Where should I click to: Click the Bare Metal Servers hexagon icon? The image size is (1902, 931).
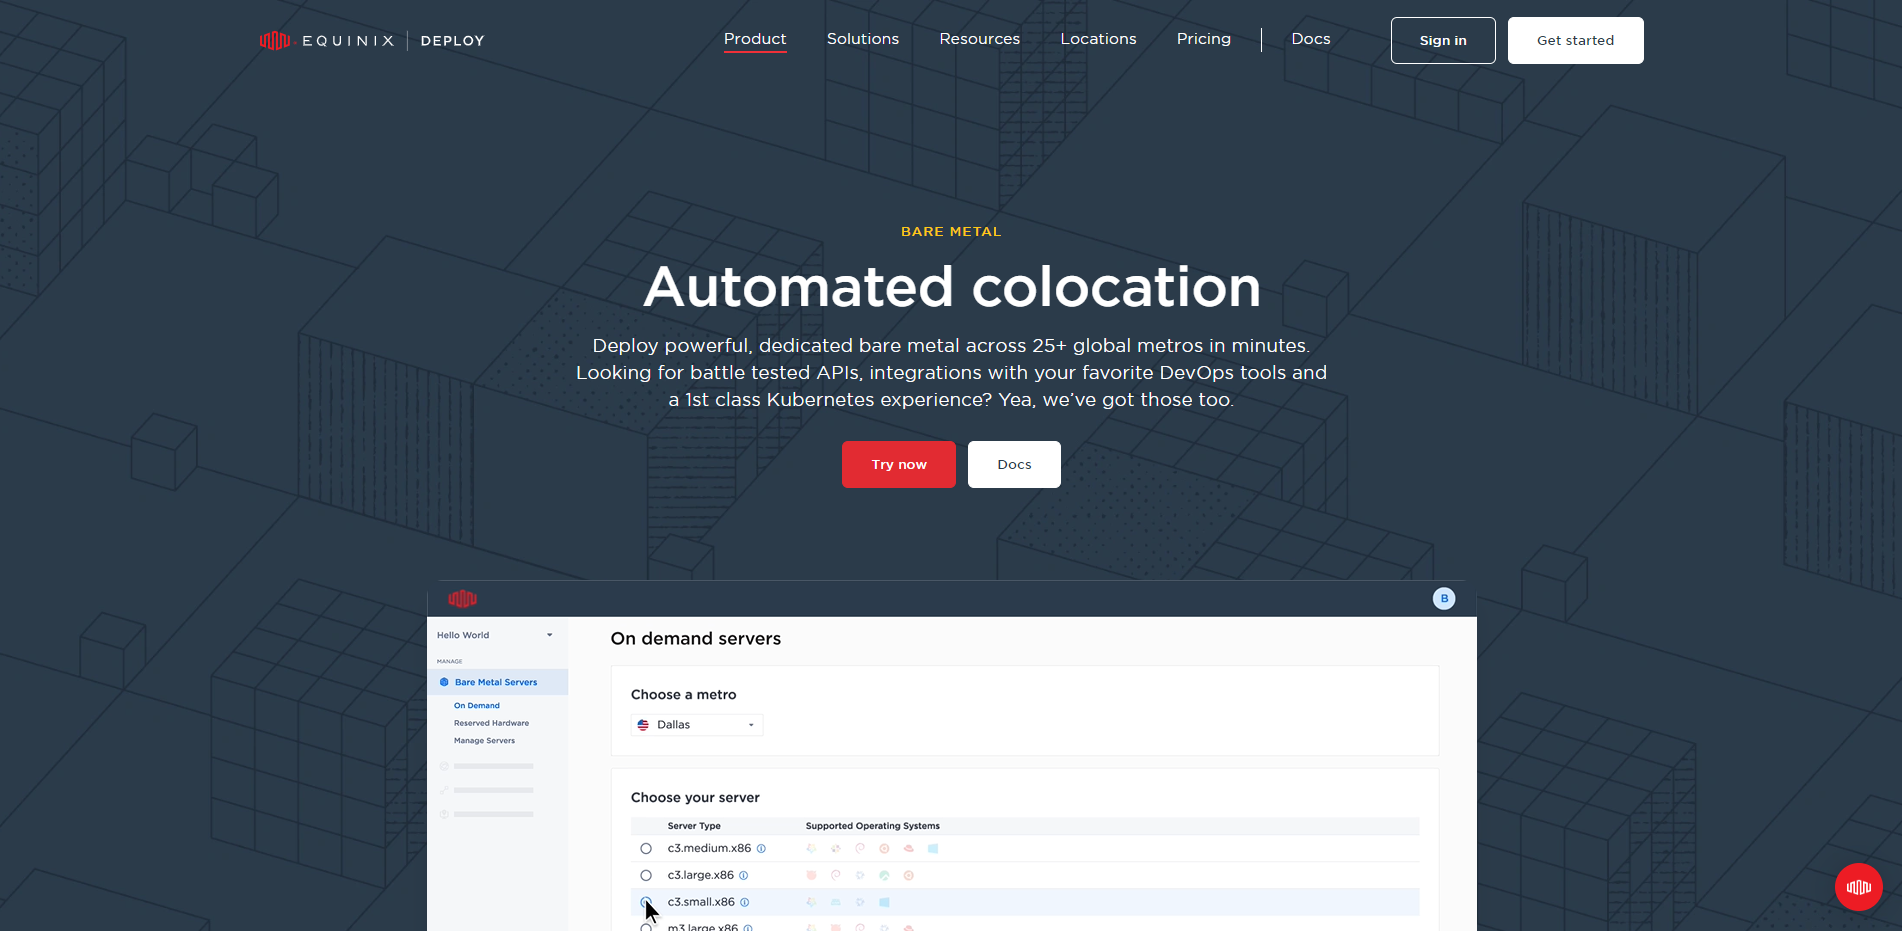click(444, 682)
